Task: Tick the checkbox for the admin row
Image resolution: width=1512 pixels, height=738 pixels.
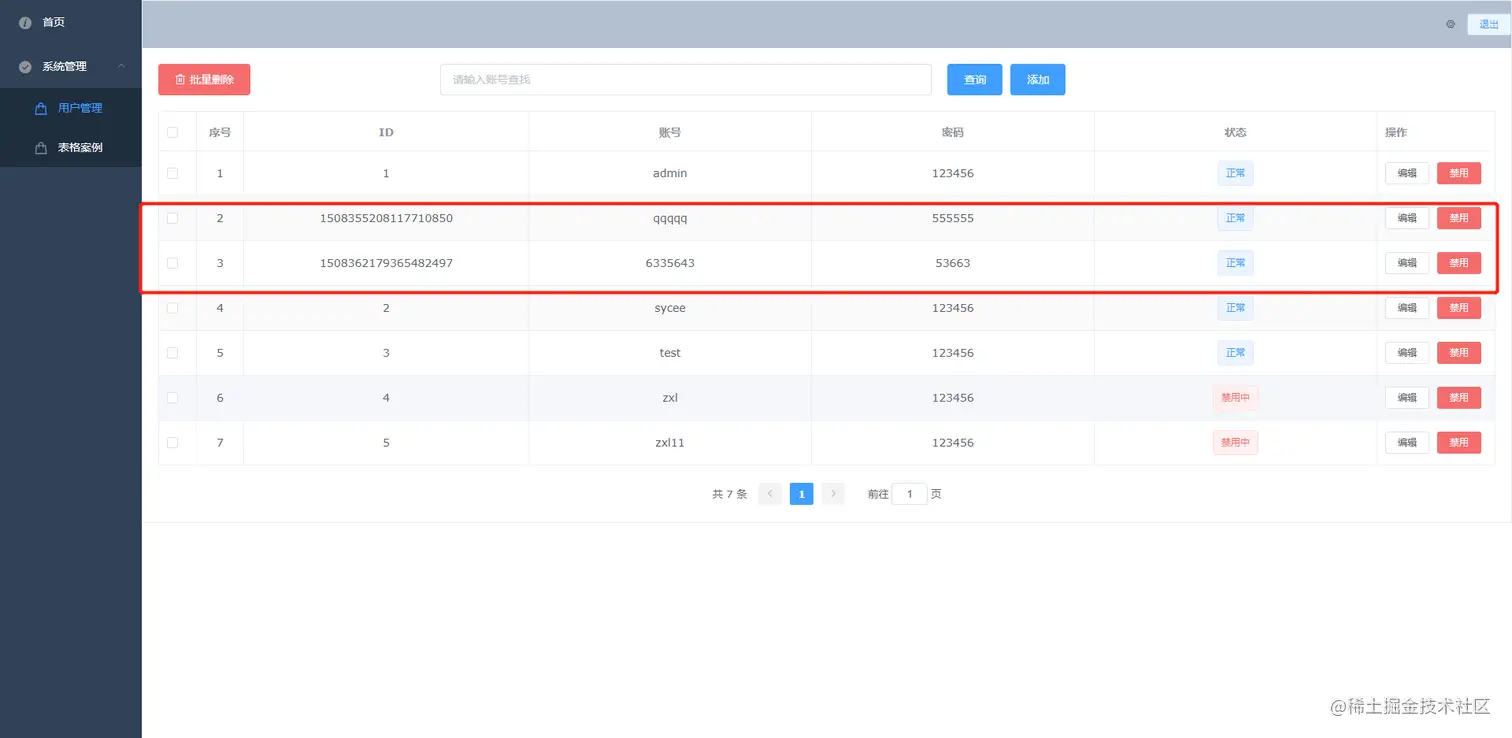Action: pyautogui.click(x=172, y=173)
